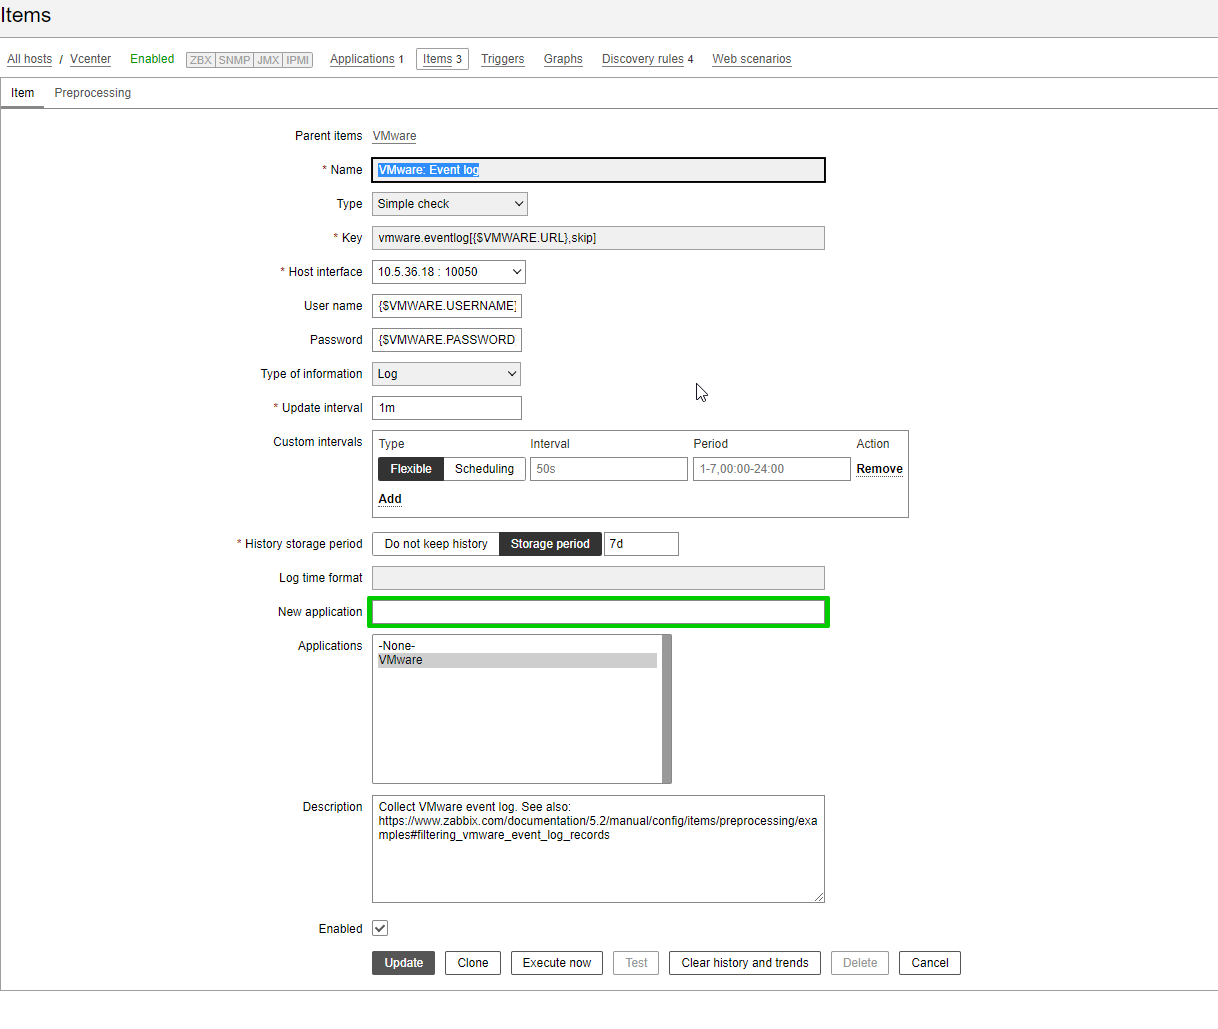Image resolution: width=1218 pixels, height=1029 pixels.
Task: Click the Execute now button
Action: point(557,963)
